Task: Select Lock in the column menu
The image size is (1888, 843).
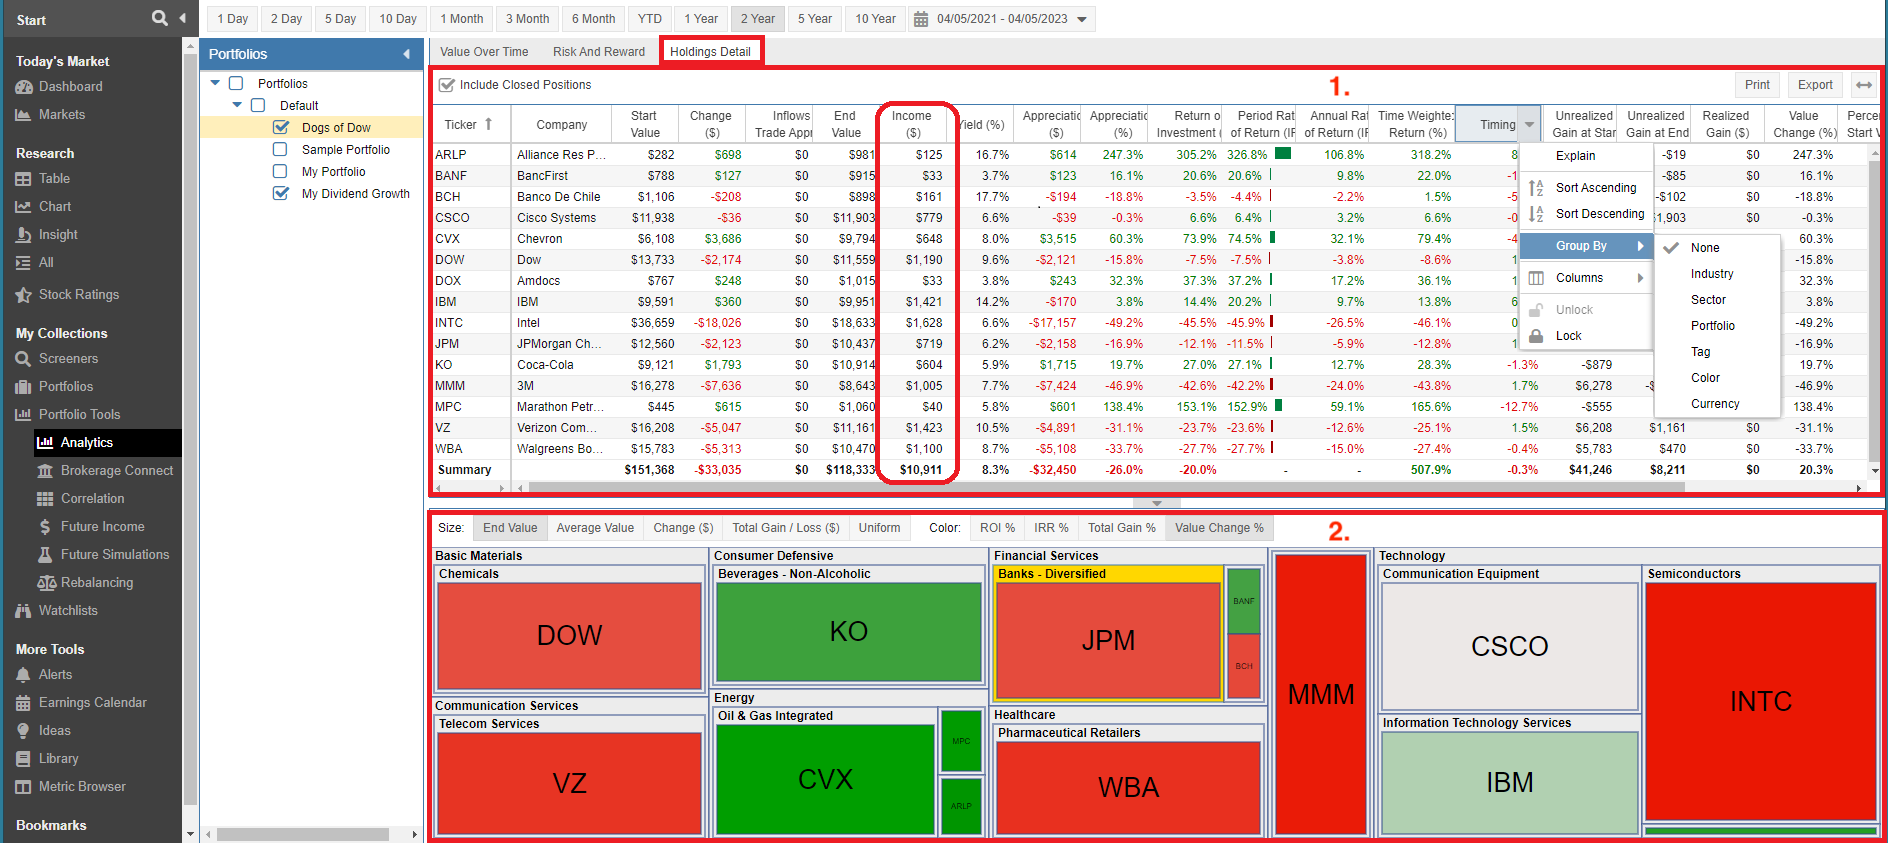Action: 1586,336
